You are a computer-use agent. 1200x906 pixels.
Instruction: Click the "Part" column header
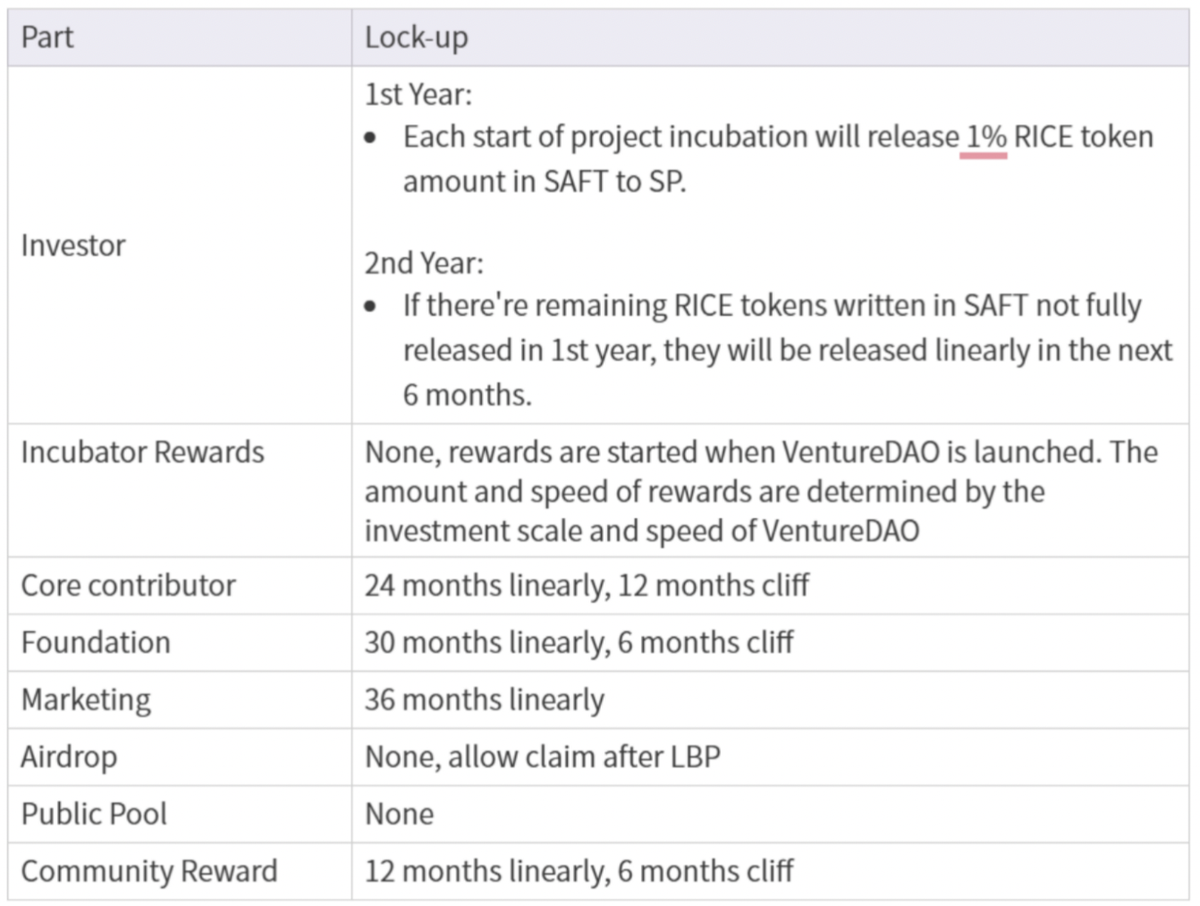tap(47, 38)
